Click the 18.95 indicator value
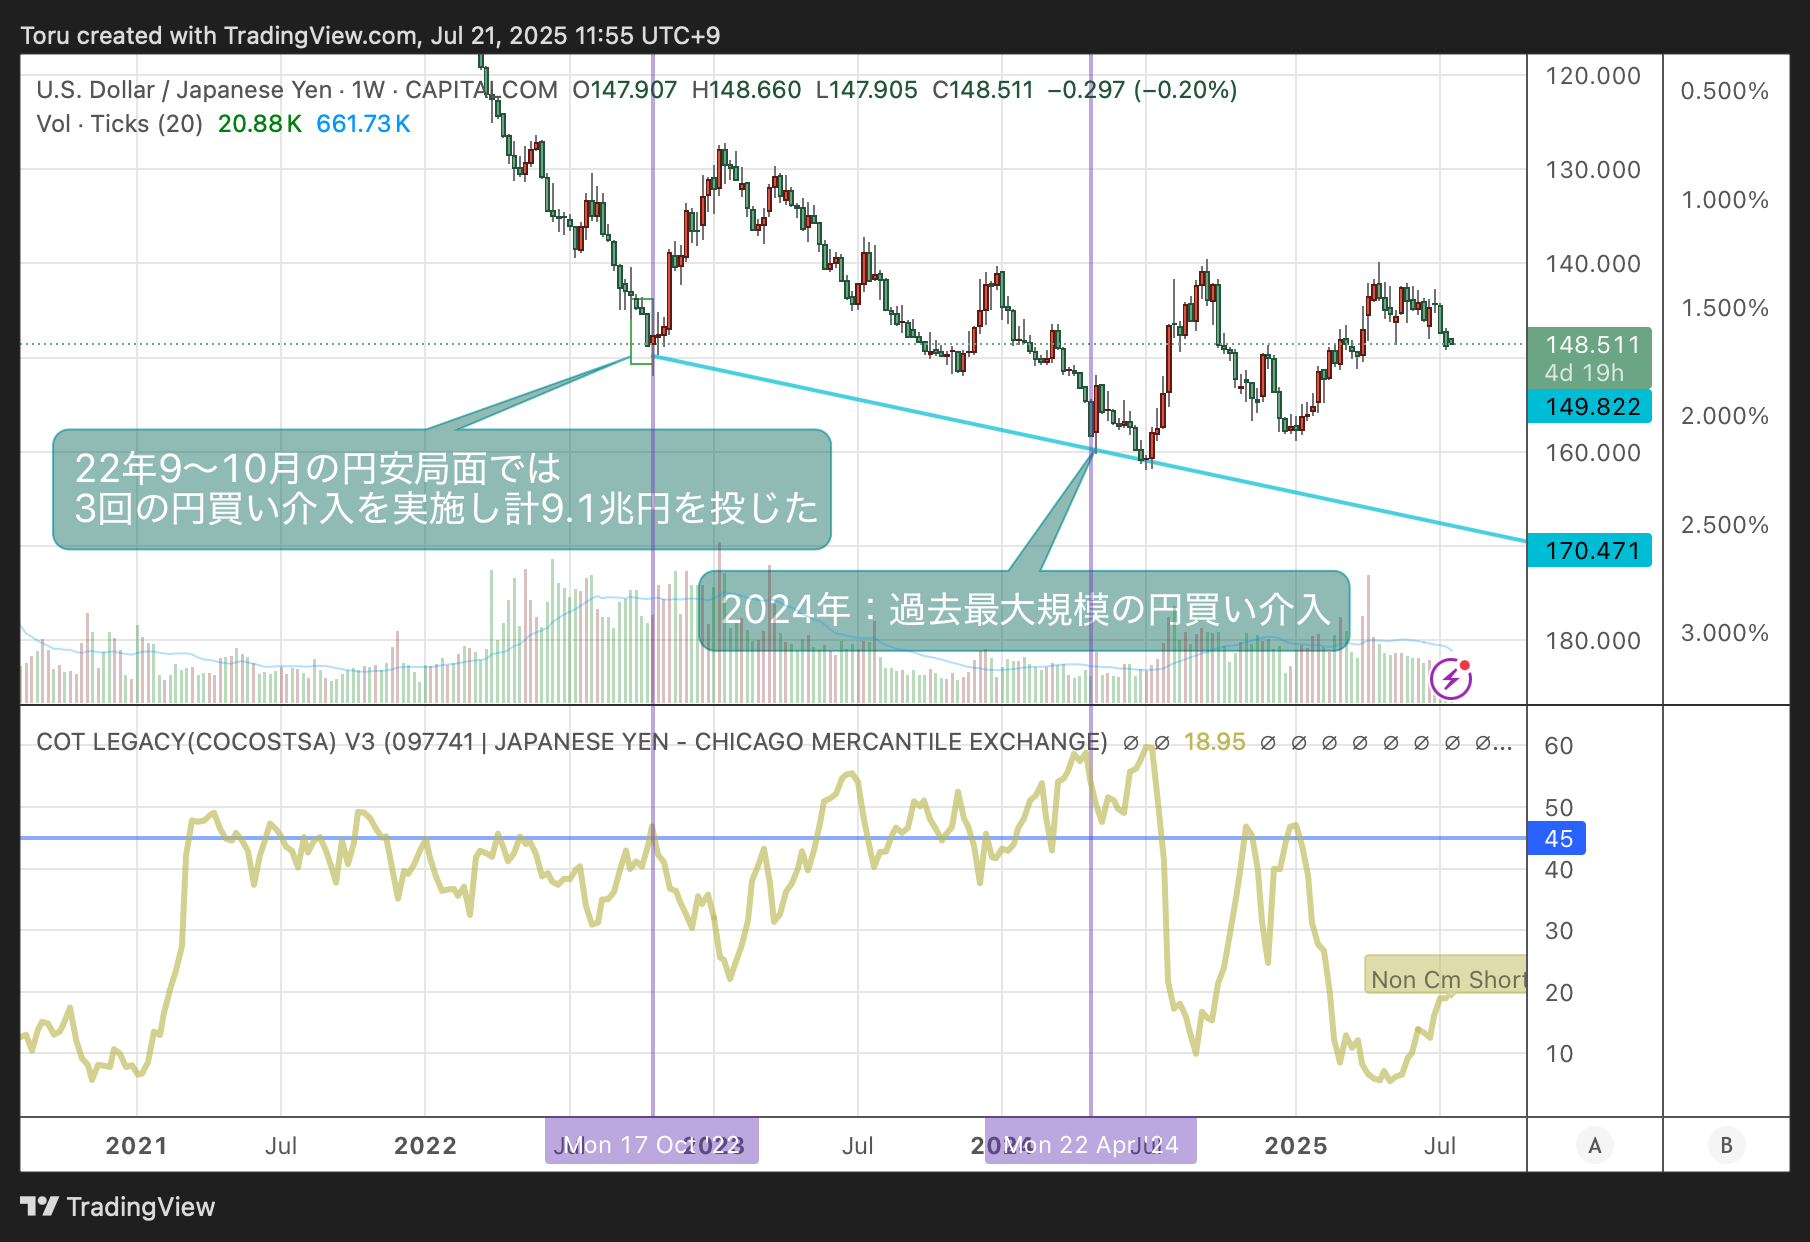 [x=1214, y=742]
